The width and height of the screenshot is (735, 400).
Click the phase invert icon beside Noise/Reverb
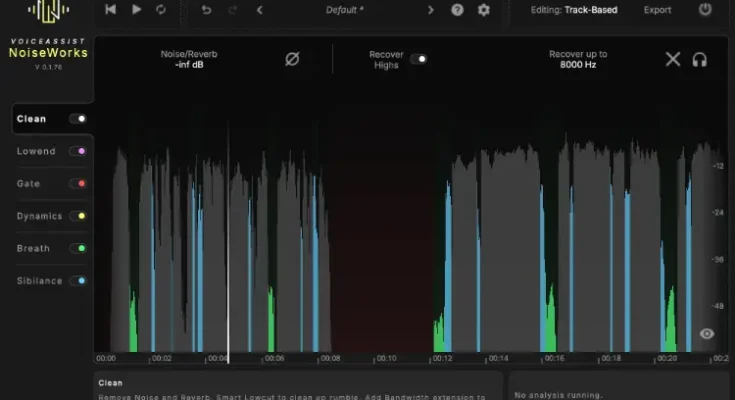tap(292, 59)
